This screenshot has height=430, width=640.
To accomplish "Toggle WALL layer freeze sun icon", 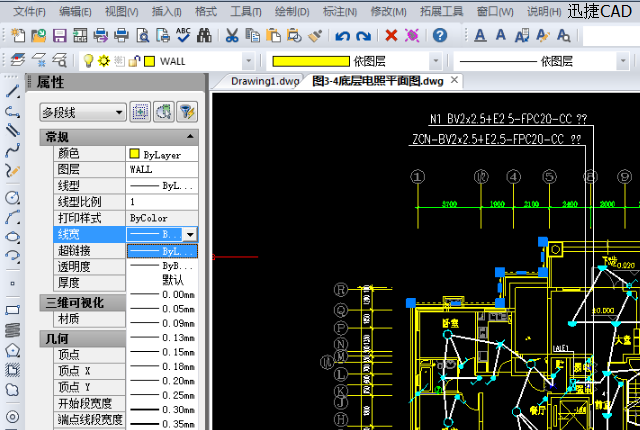I will 104,61.
